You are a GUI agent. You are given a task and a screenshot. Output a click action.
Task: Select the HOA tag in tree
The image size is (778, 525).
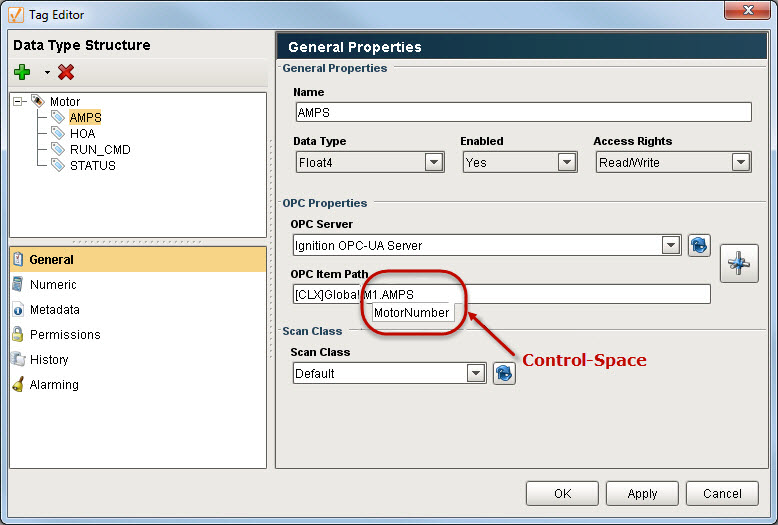tap(82, 133)
